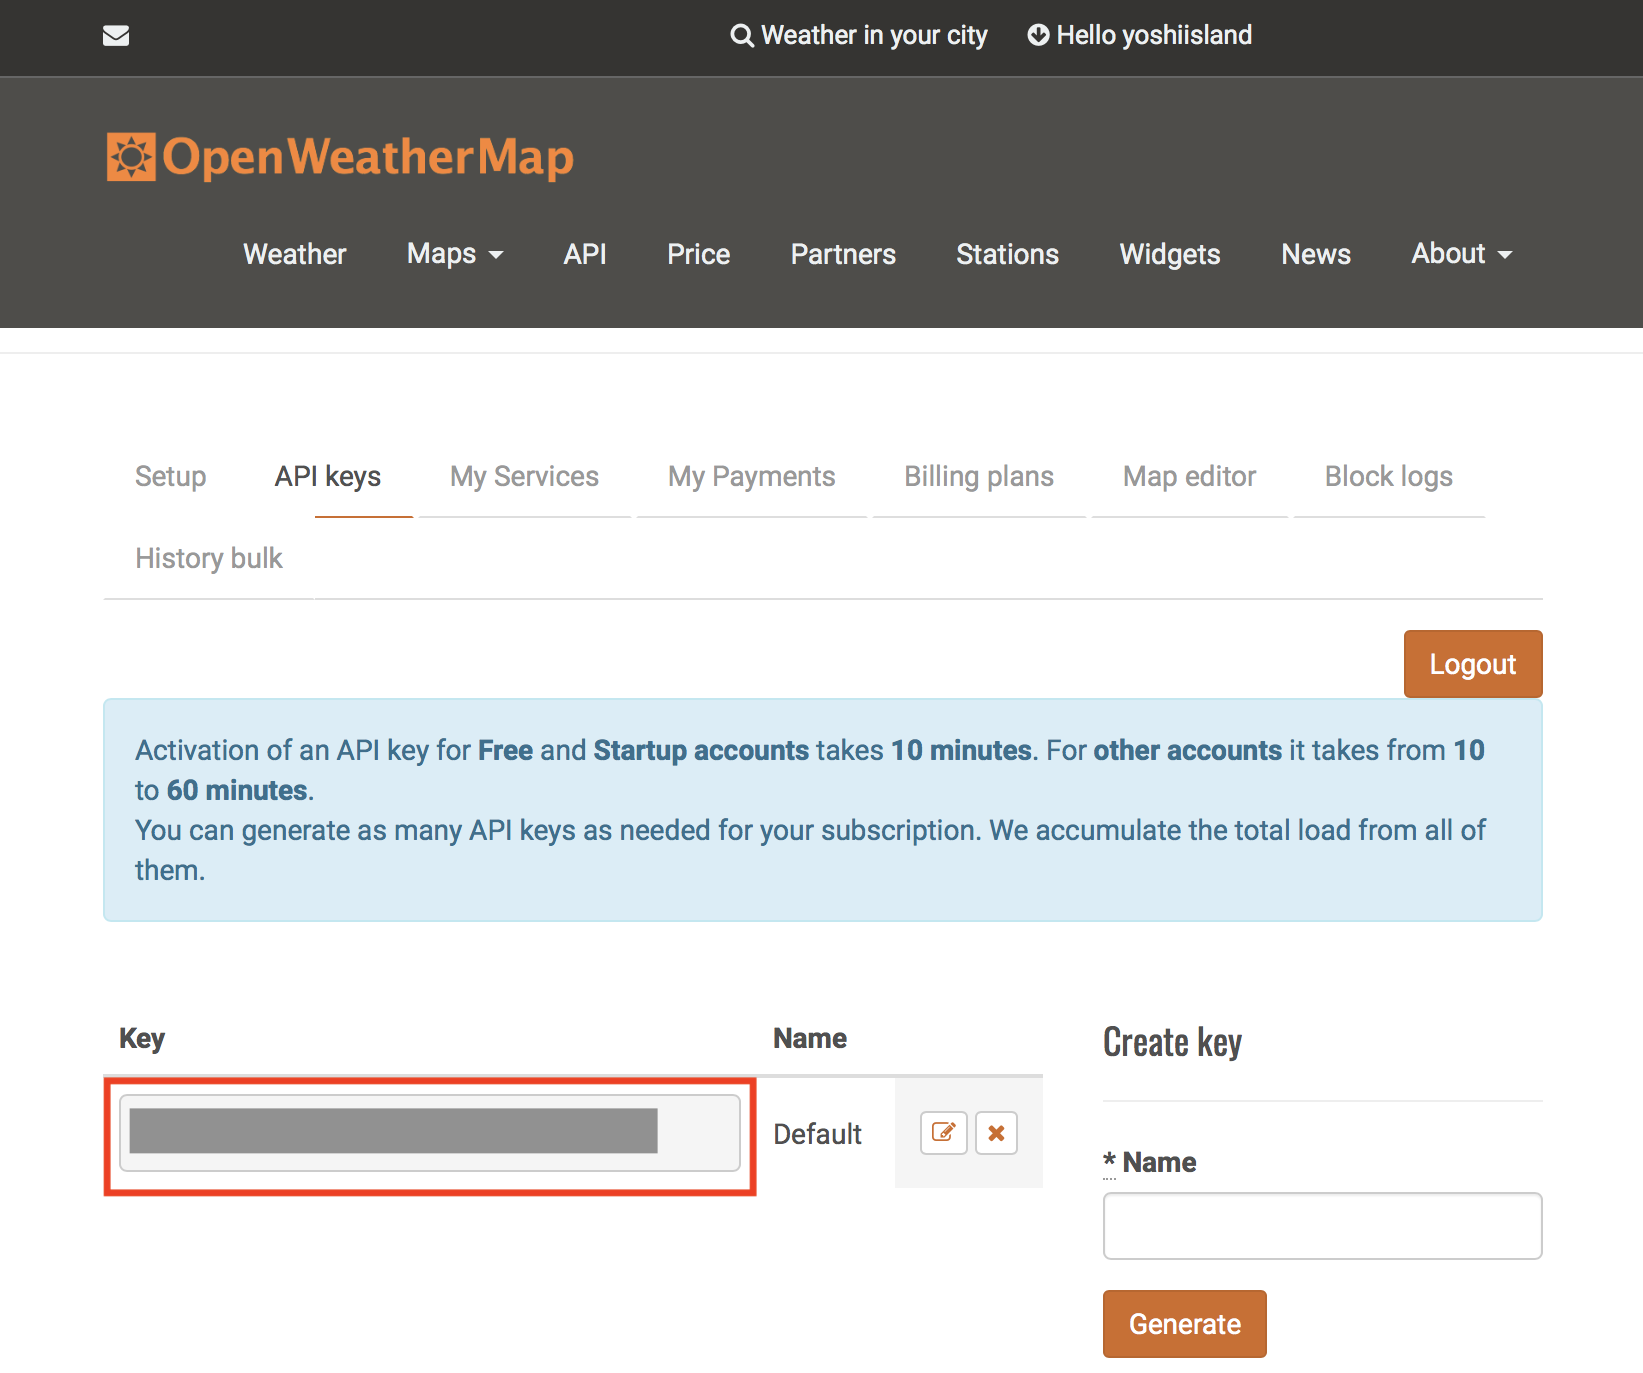Click the Create key heading

(1172, 1042)
